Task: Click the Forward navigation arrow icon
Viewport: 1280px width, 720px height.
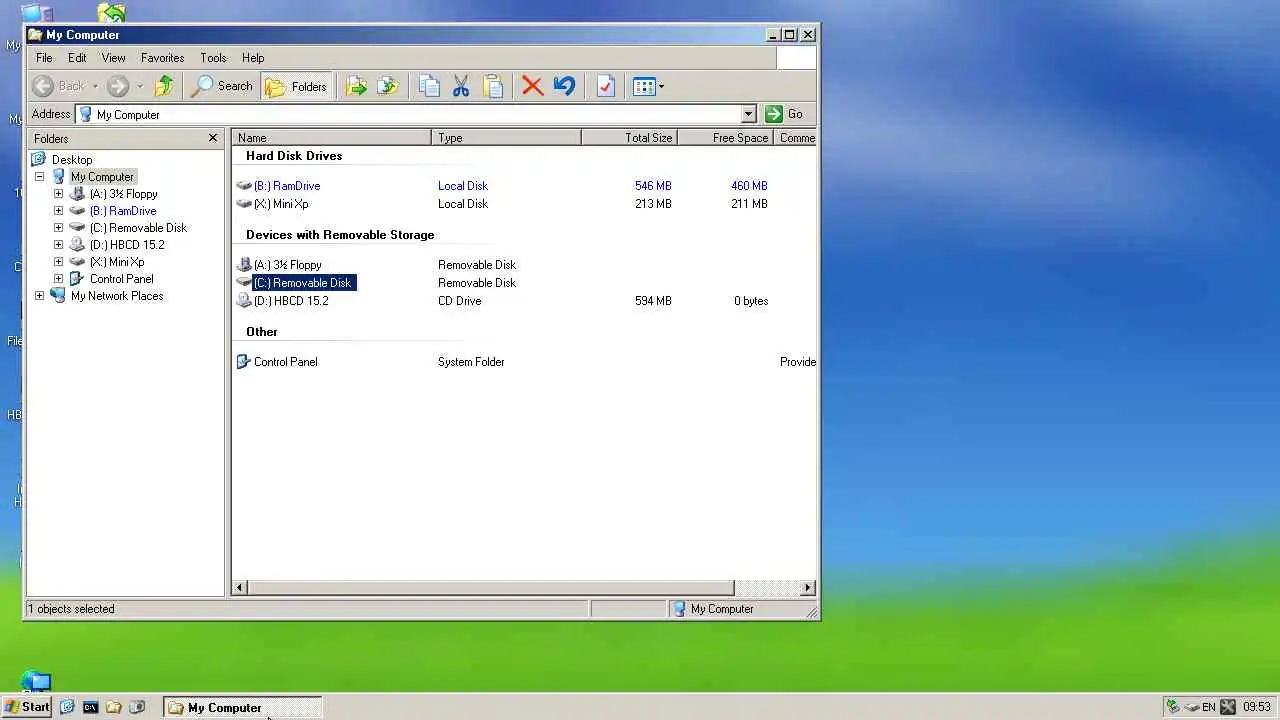Action: [118, 86]
